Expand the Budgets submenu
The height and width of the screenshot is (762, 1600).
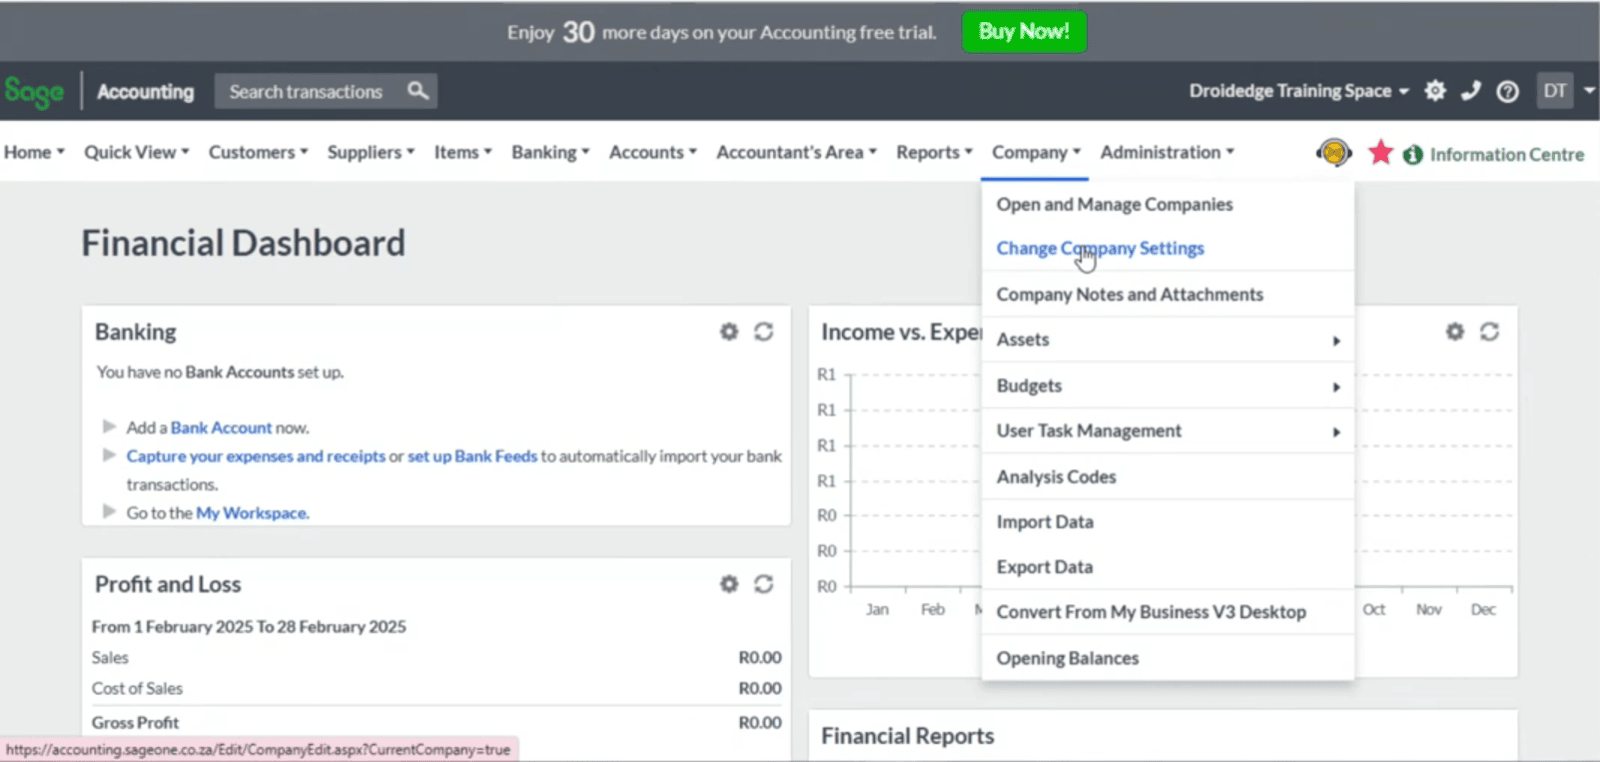coord(1168,386)
